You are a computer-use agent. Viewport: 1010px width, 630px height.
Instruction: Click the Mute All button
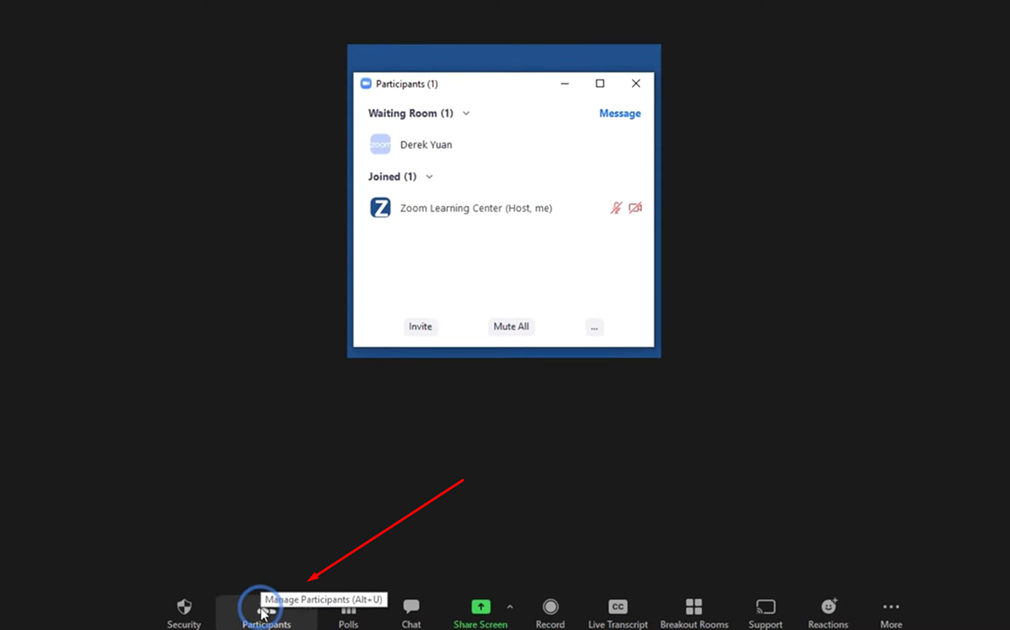click(x=511, y=327)
